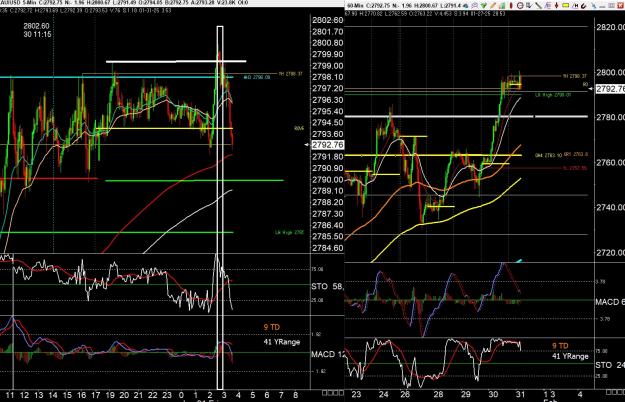
Task: Minimize the 60-Min chart window
Action: tap(602, 6)
